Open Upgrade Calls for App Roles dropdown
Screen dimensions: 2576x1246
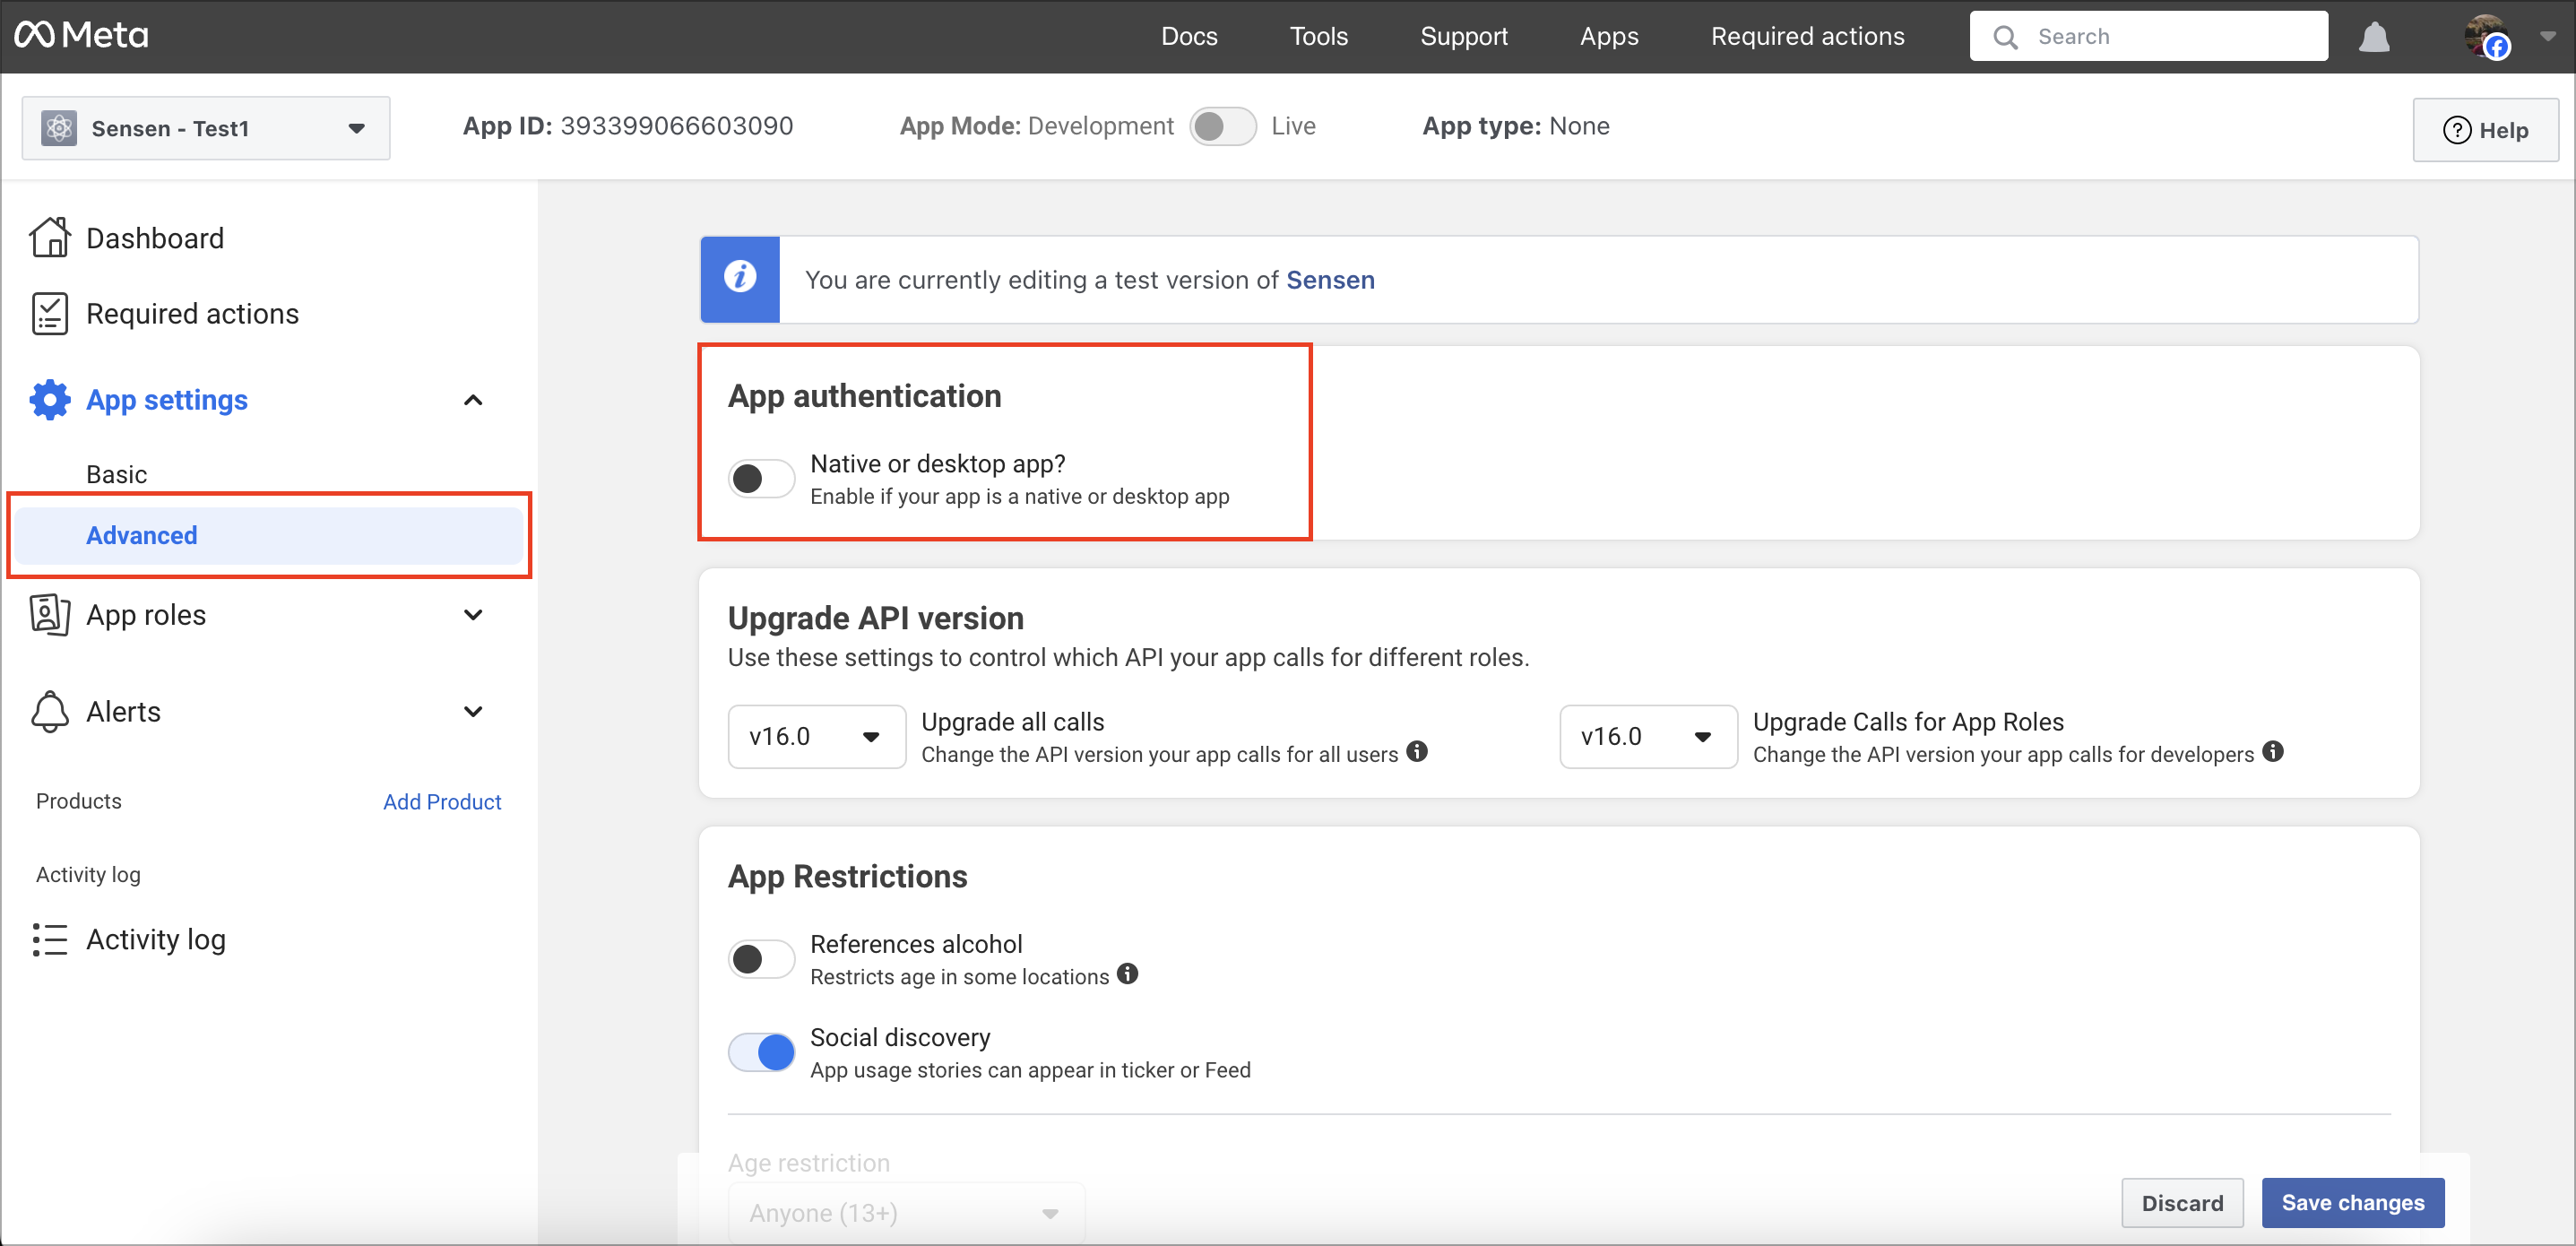[1648, 737]
